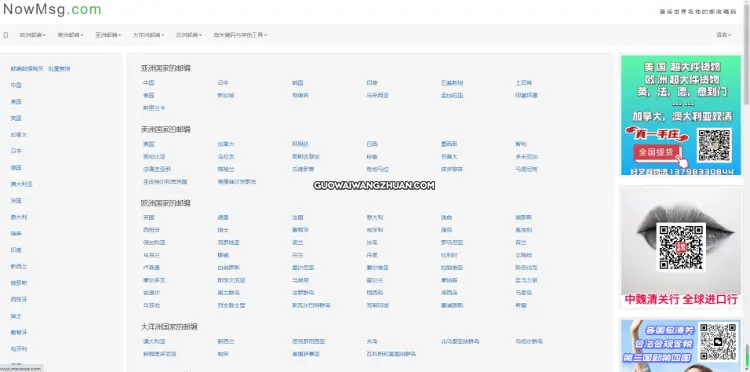Open 哥伦比亚 under 美洲国家的邮编
This screenshot has width=750, height=372.
[x=154, y=156]
